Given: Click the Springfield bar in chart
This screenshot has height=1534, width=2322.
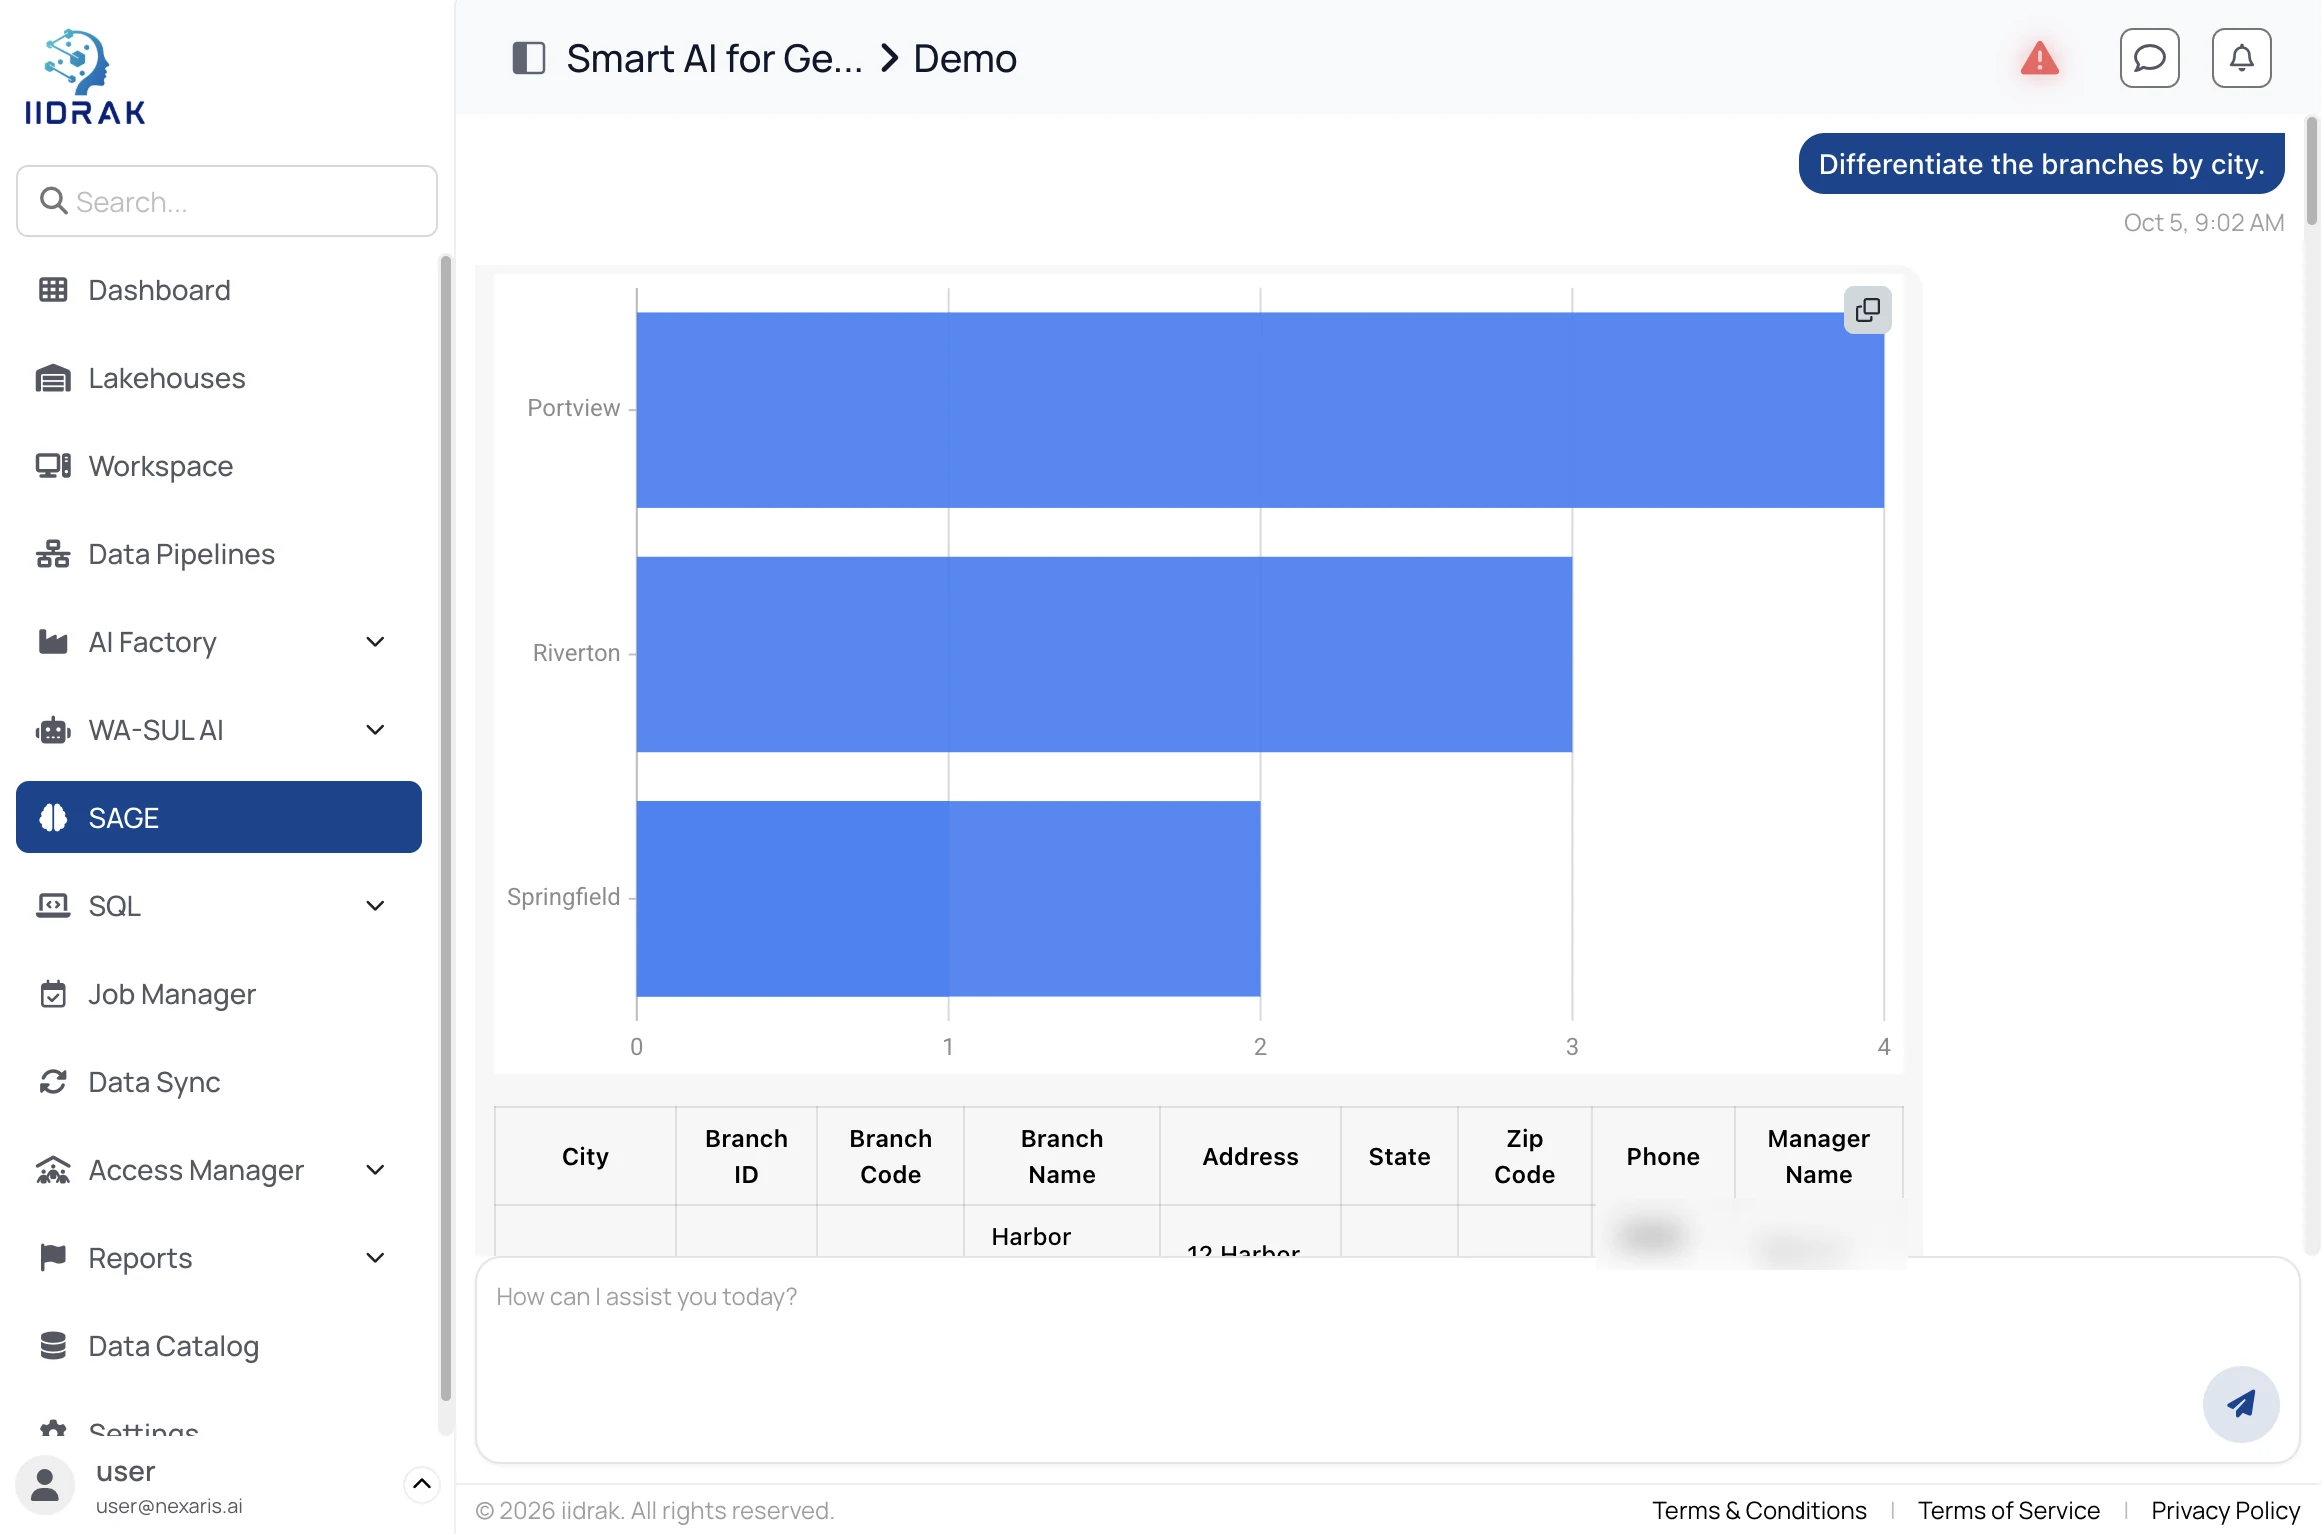Looking at the screenshot, I should click(948, 898).
